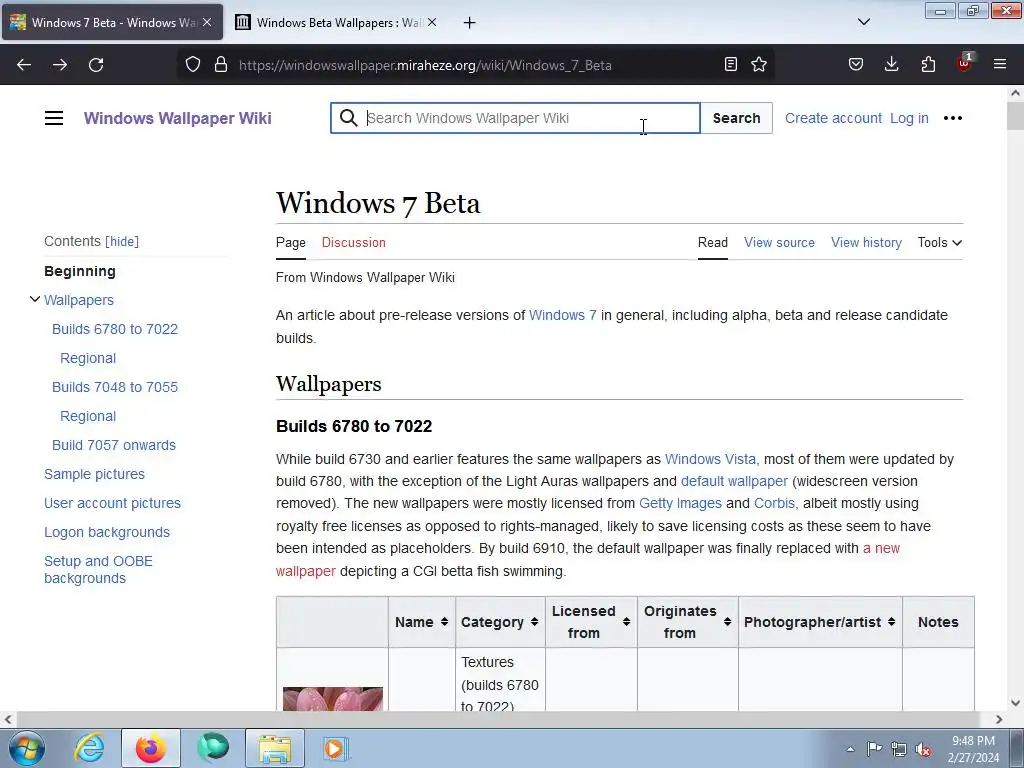Expand the Tools dropdown menu
1024x768 pixels.
tap(940, 242)
